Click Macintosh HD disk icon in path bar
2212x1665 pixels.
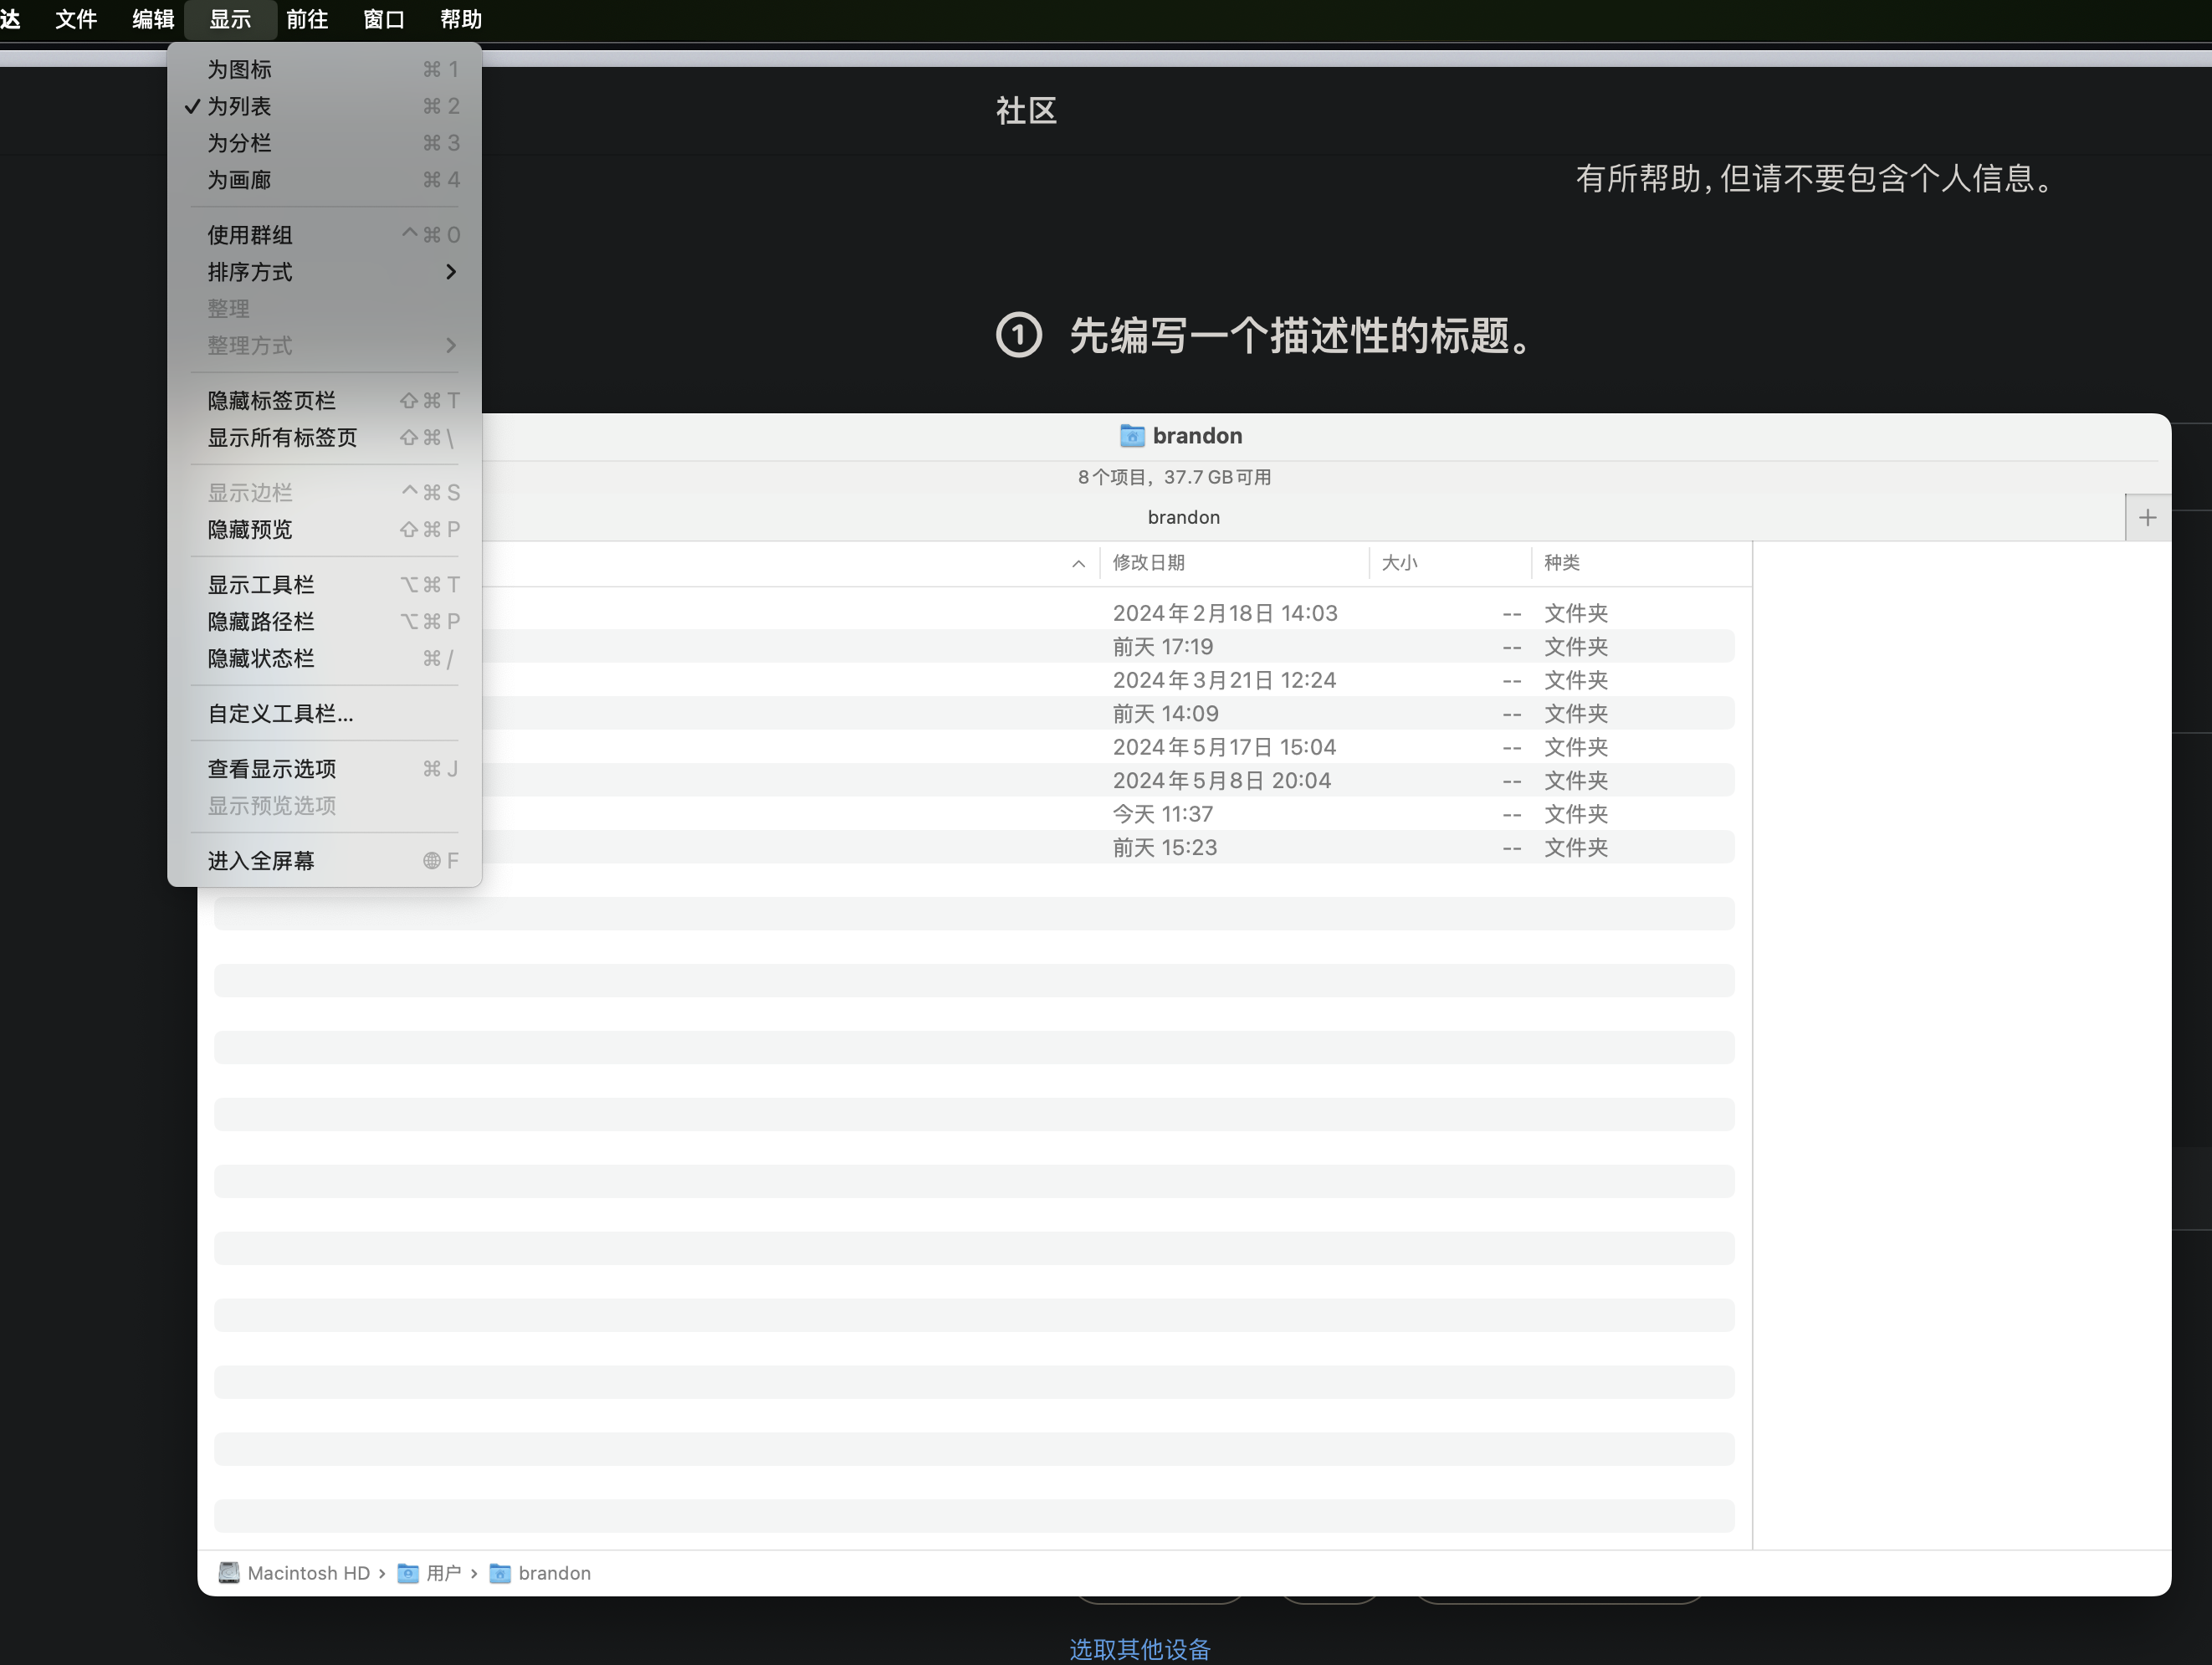(x=229, y=1573)
